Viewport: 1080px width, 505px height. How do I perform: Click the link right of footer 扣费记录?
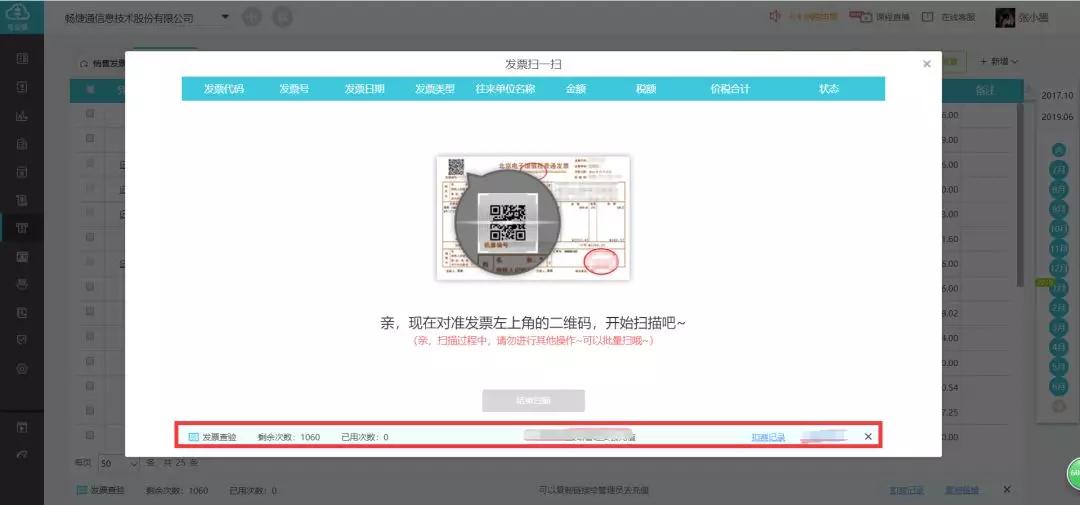click(962, 491)
